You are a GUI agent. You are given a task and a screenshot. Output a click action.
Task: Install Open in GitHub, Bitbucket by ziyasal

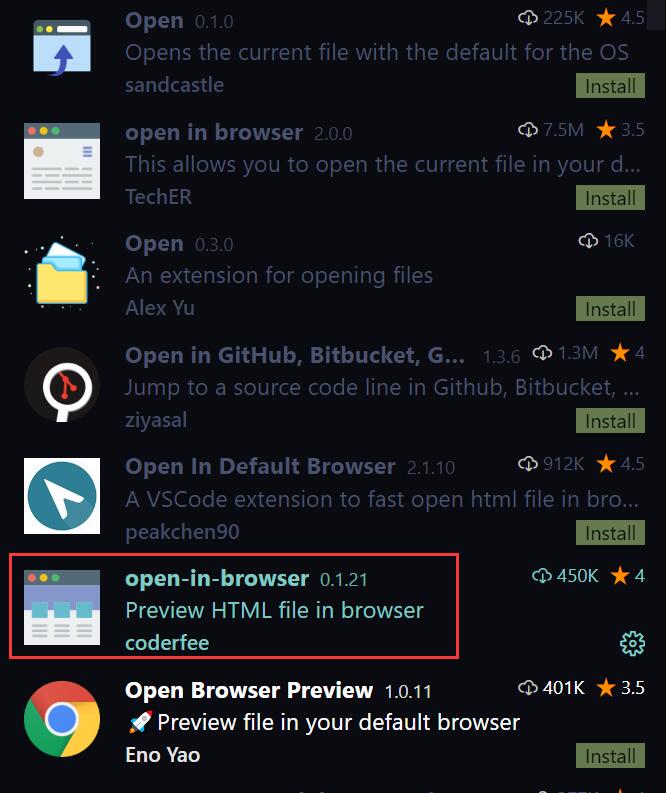click(610, 421)
